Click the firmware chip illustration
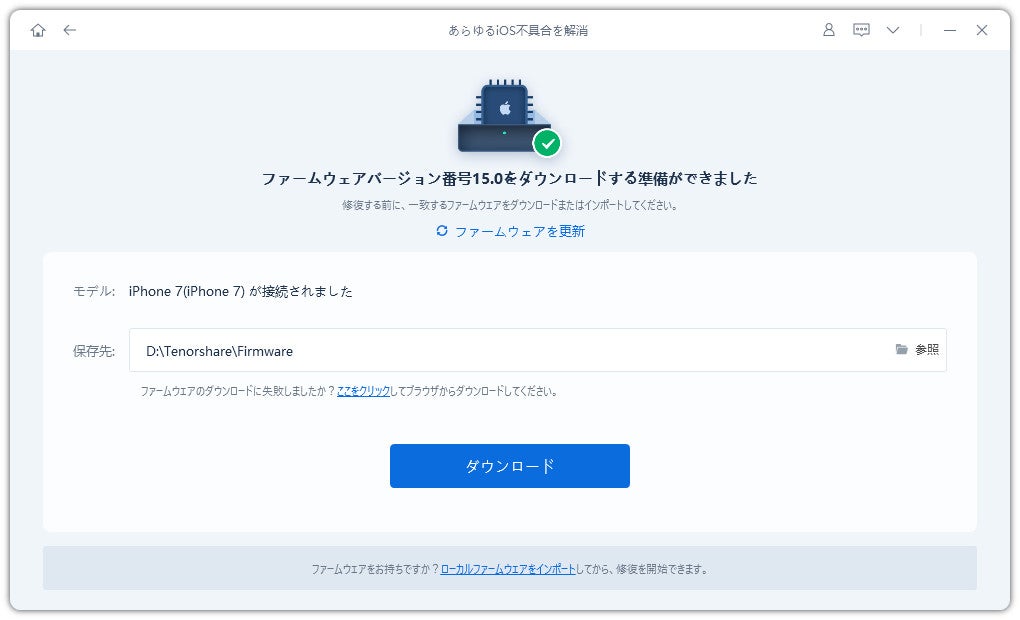The width and height of the screenshot is (1020, 620). coord(508,117)
